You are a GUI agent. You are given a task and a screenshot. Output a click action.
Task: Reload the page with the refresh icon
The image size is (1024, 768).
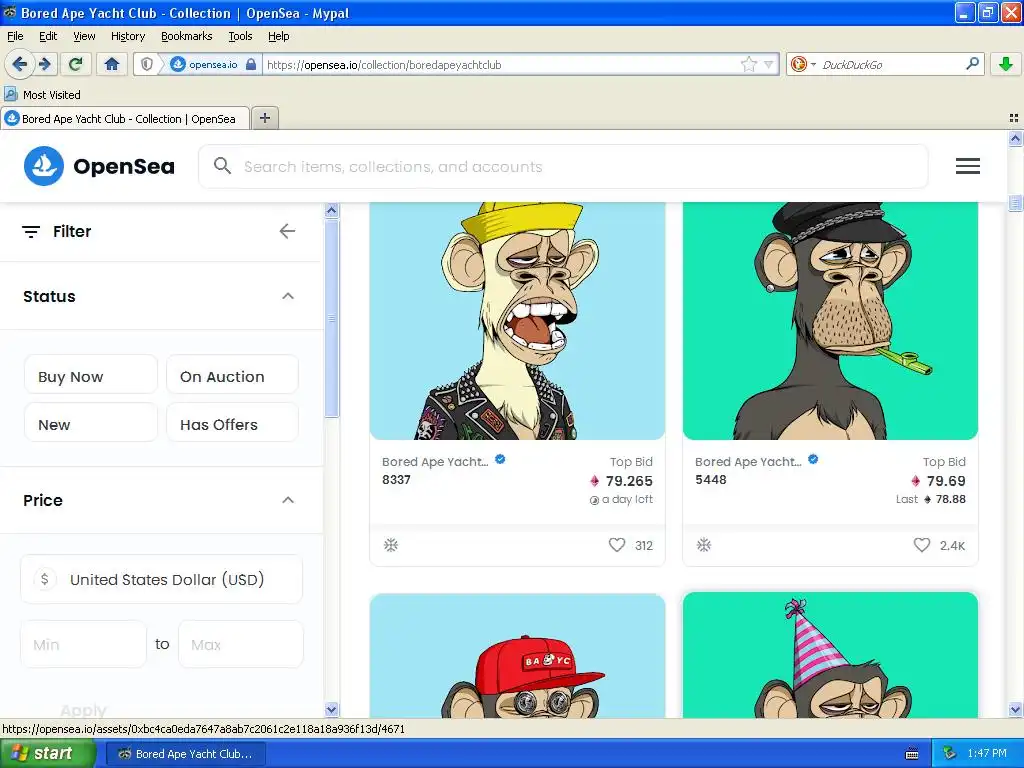(x=76, y=64)
